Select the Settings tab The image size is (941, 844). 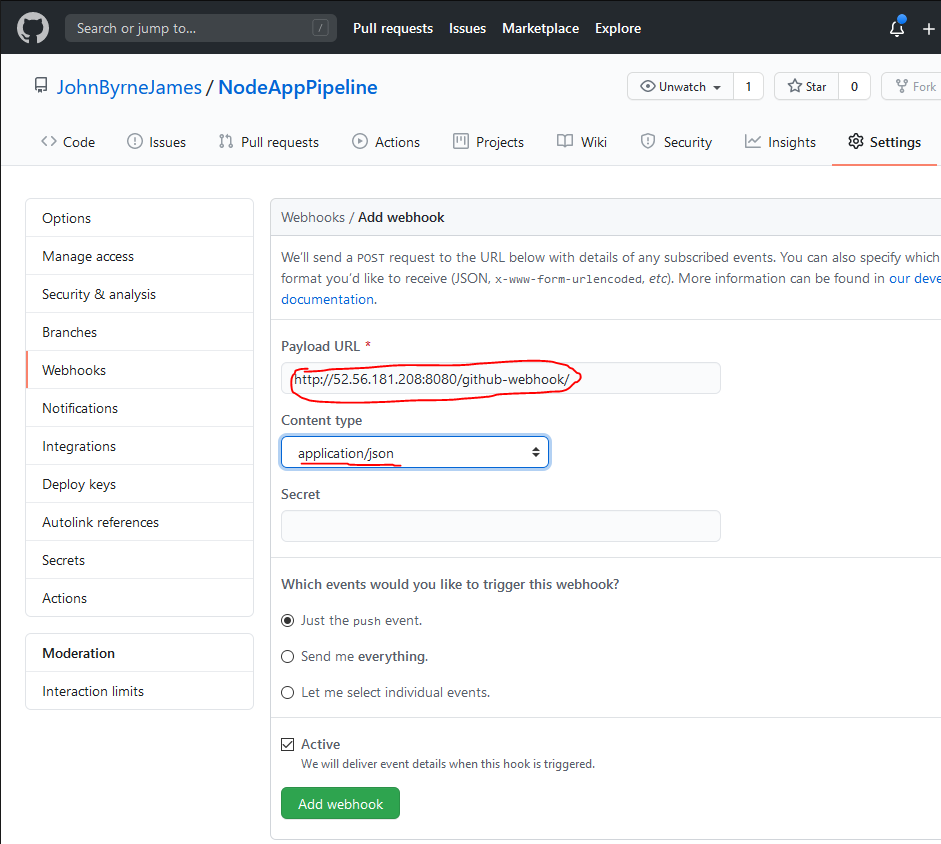point(885,142)
